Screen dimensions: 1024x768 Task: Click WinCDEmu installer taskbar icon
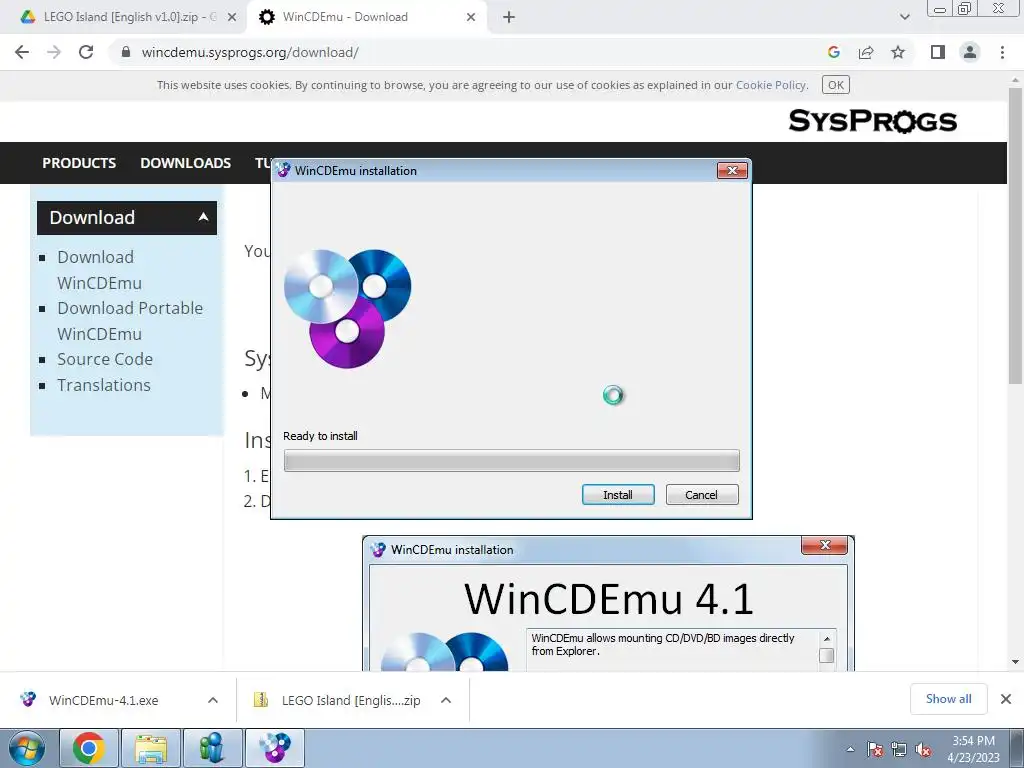click(x=274, y=748)
